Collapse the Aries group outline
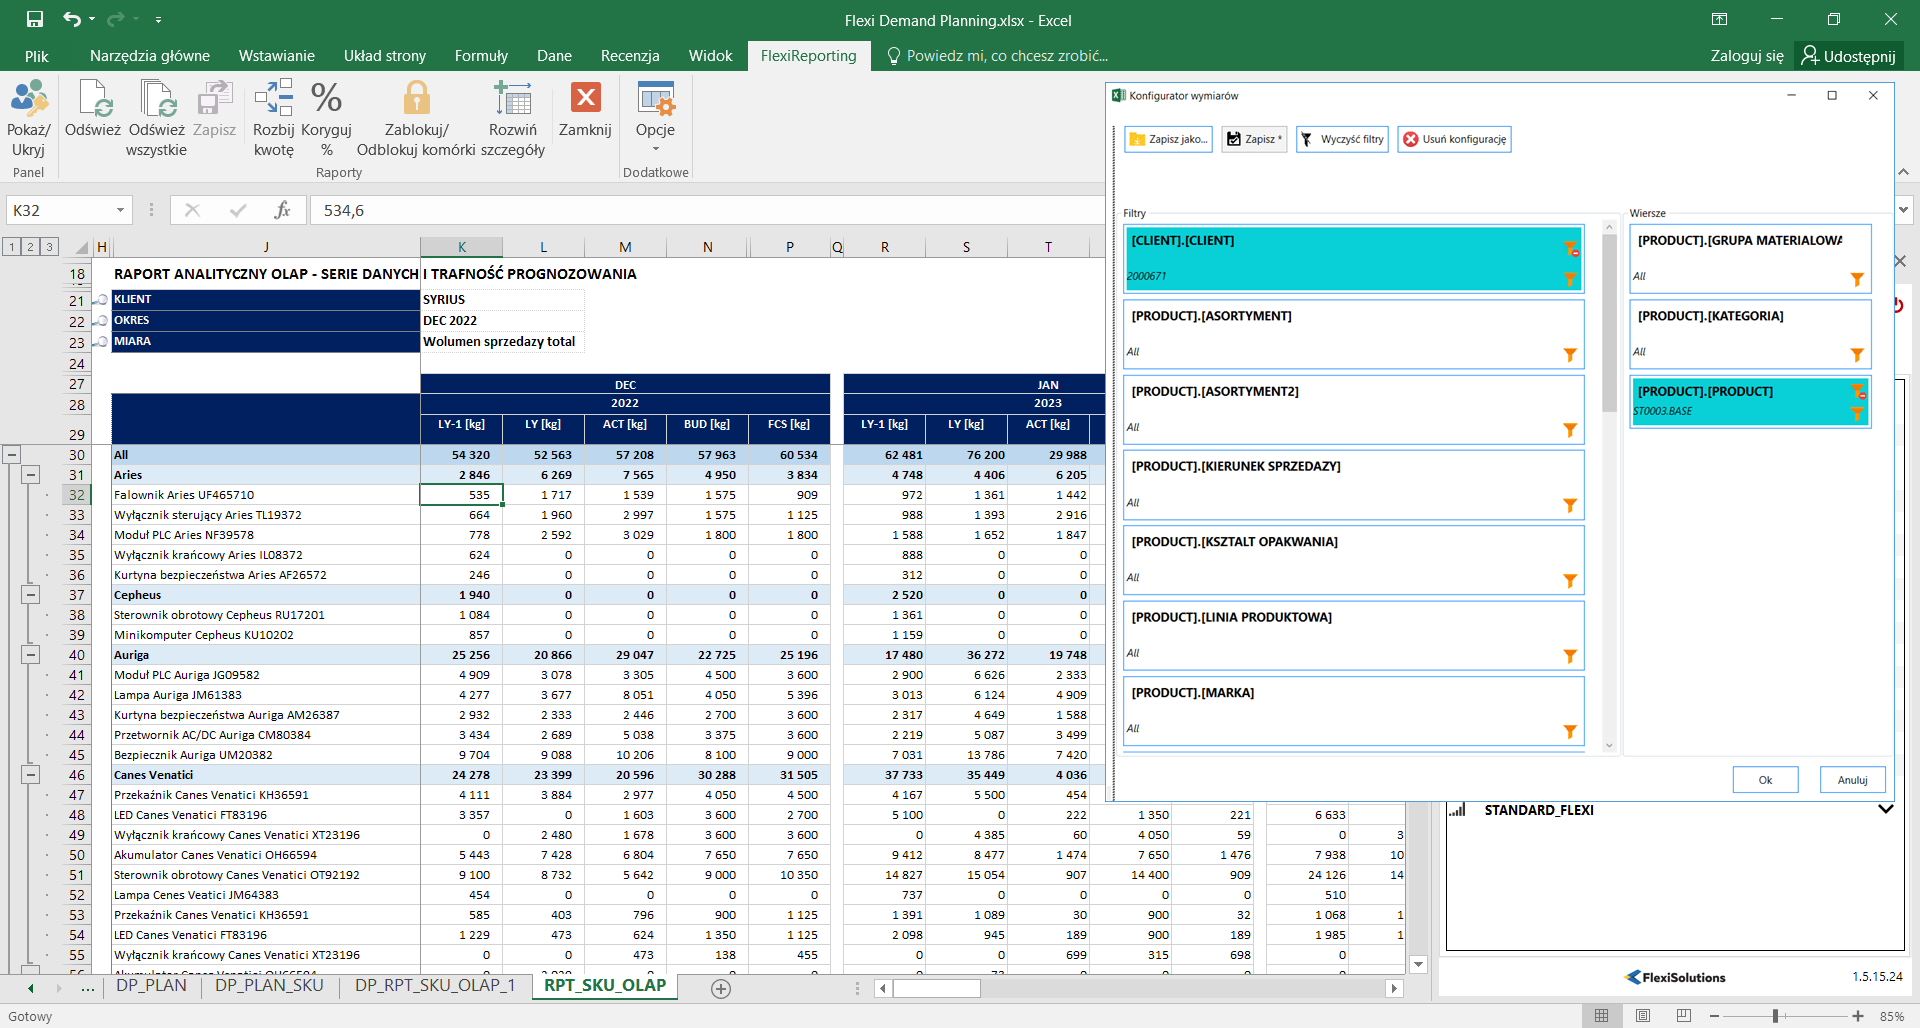 coord(31,475)
